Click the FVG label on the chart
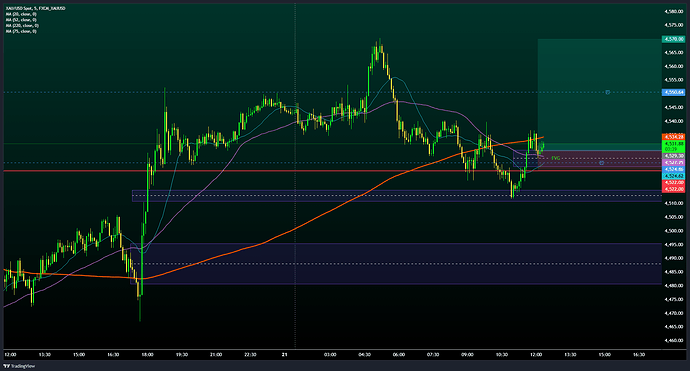Screen dimensions: 690x371 point(555,158)
